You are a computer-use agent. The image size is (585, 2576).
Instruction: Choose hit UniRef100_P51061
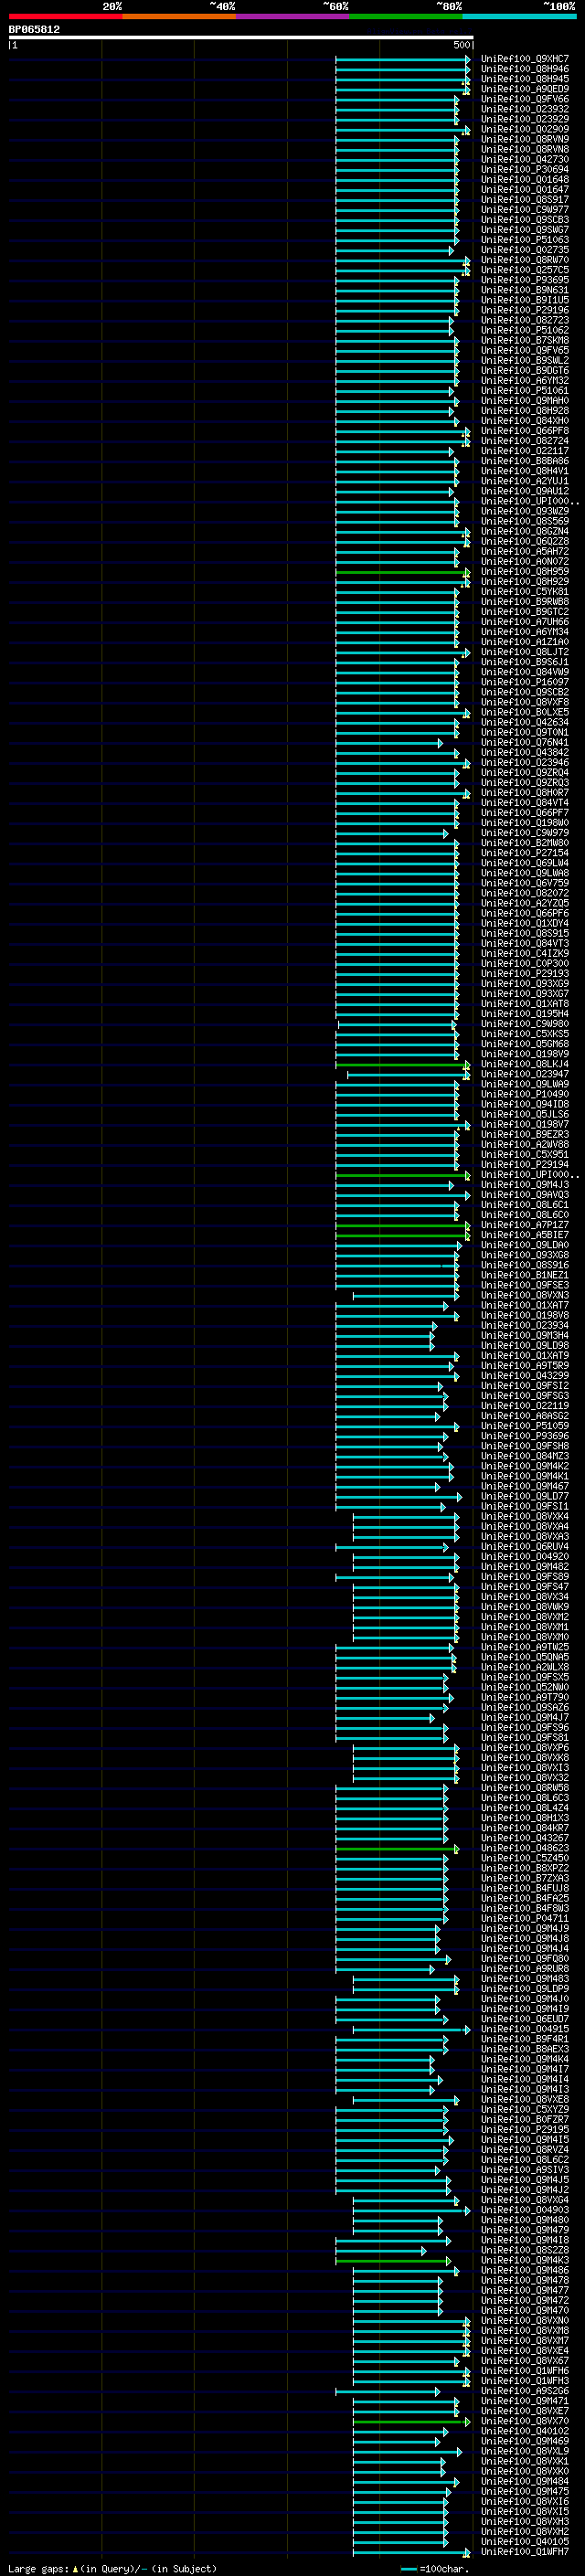[x=525, y=391]
